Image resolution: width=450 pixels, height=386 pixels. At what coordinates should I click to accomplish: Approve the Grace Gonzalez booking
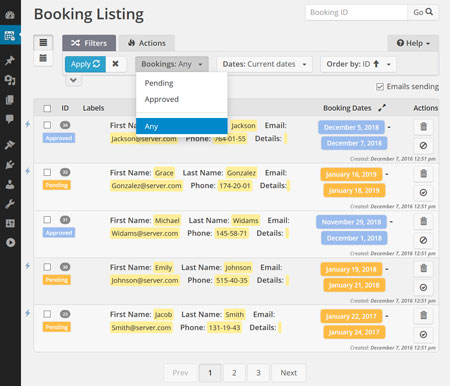click(x=423, y=193)
